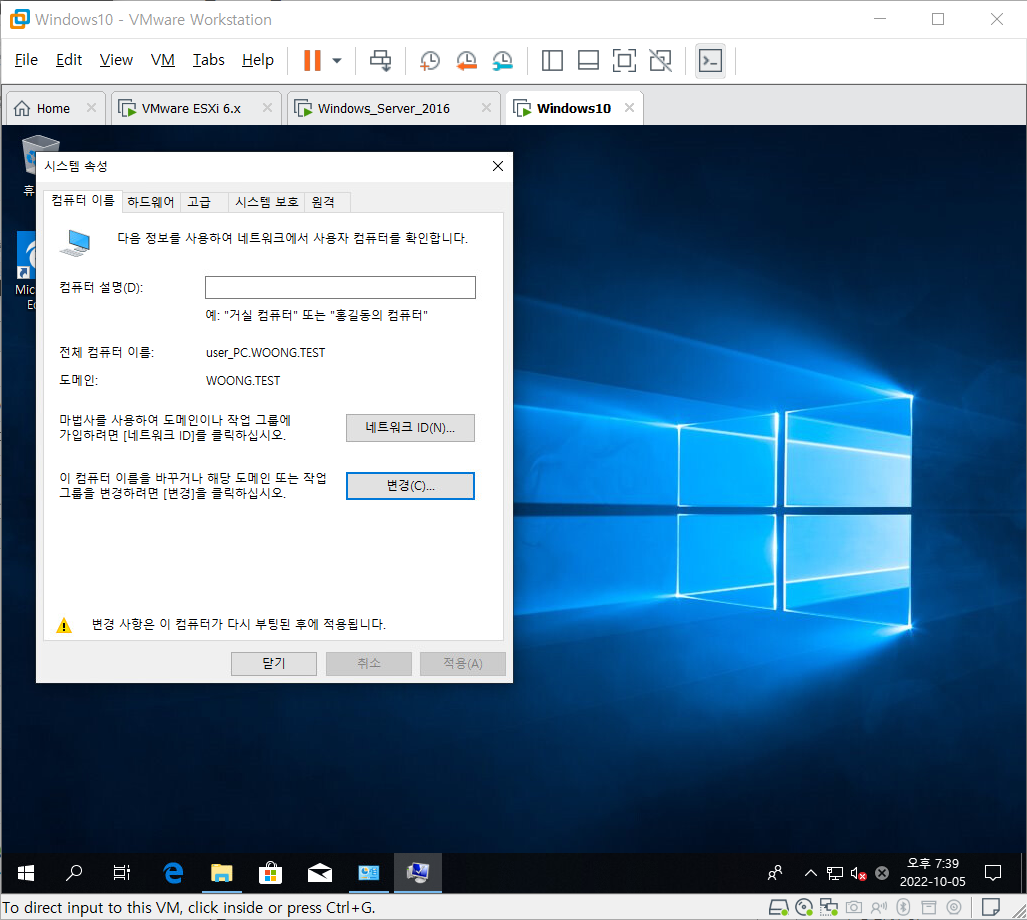
Task: Select the 시스템 보호 tab
Action: tap(267, 202)
